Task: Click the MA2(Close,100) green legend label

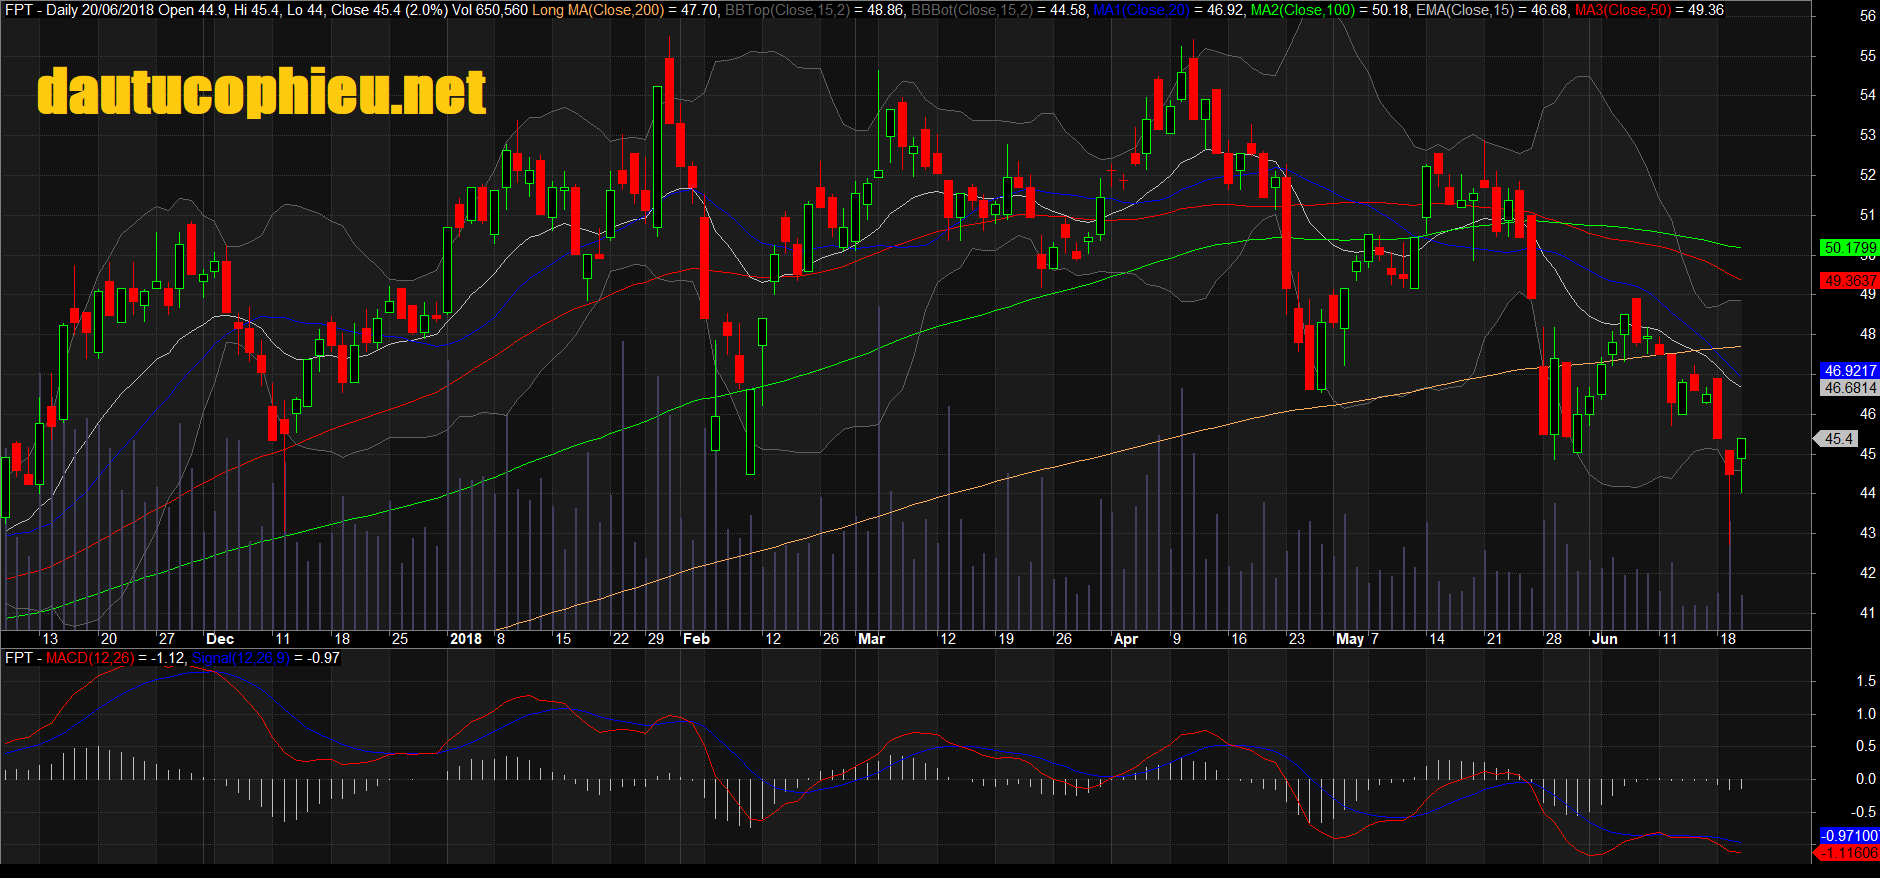Action: [1302, 10]
